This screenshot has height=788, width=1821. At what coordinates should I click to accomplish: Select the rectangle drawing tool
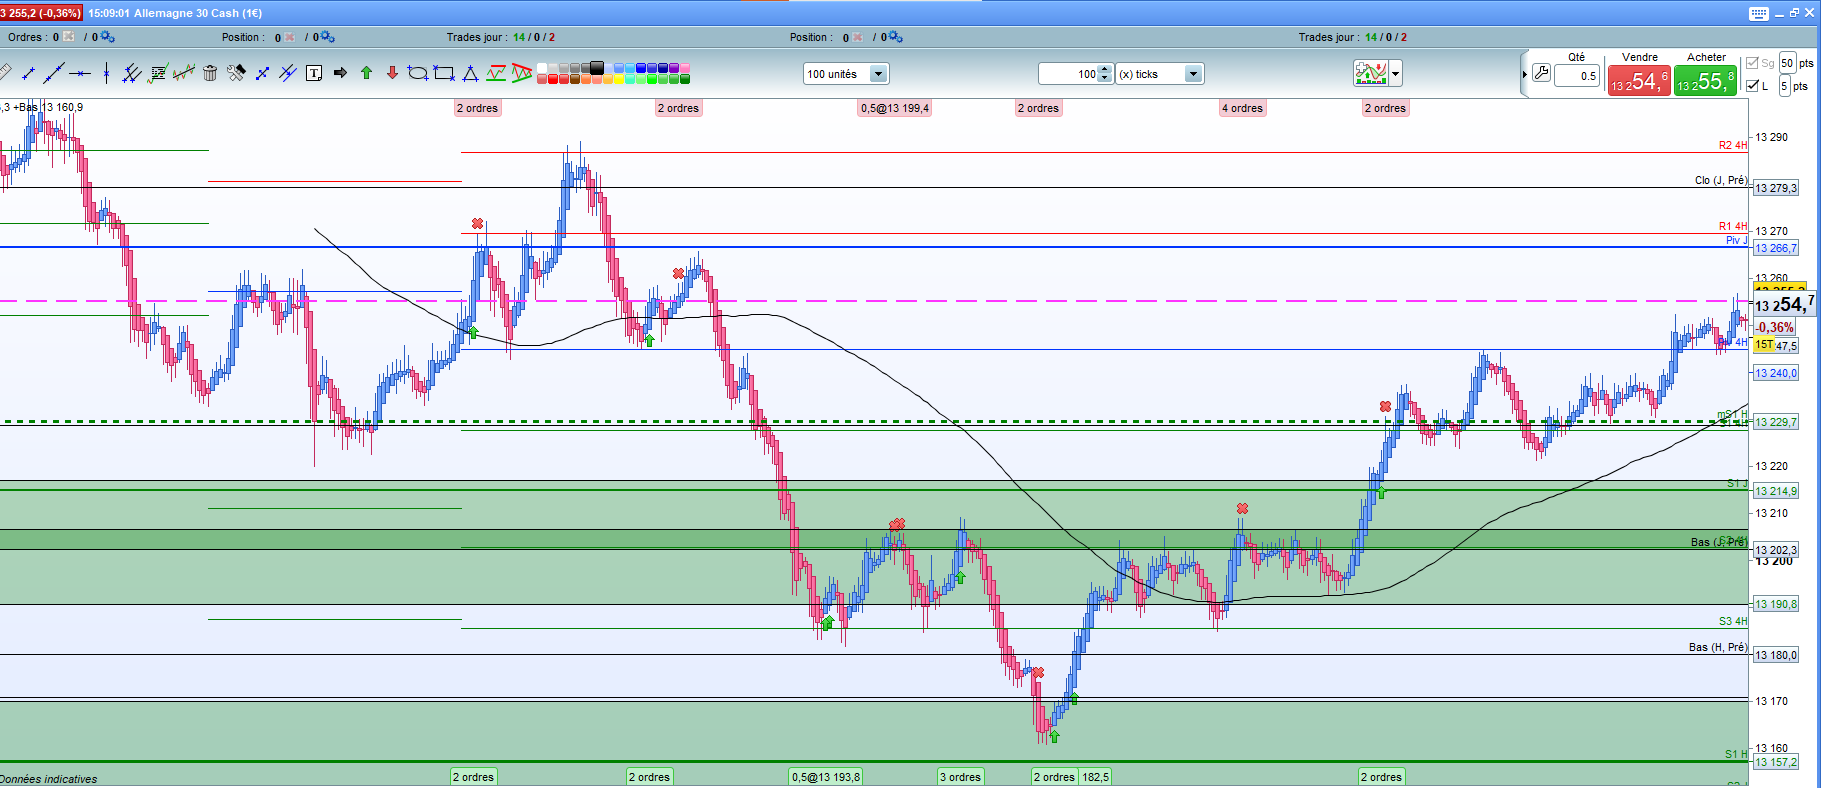(444, 73)
